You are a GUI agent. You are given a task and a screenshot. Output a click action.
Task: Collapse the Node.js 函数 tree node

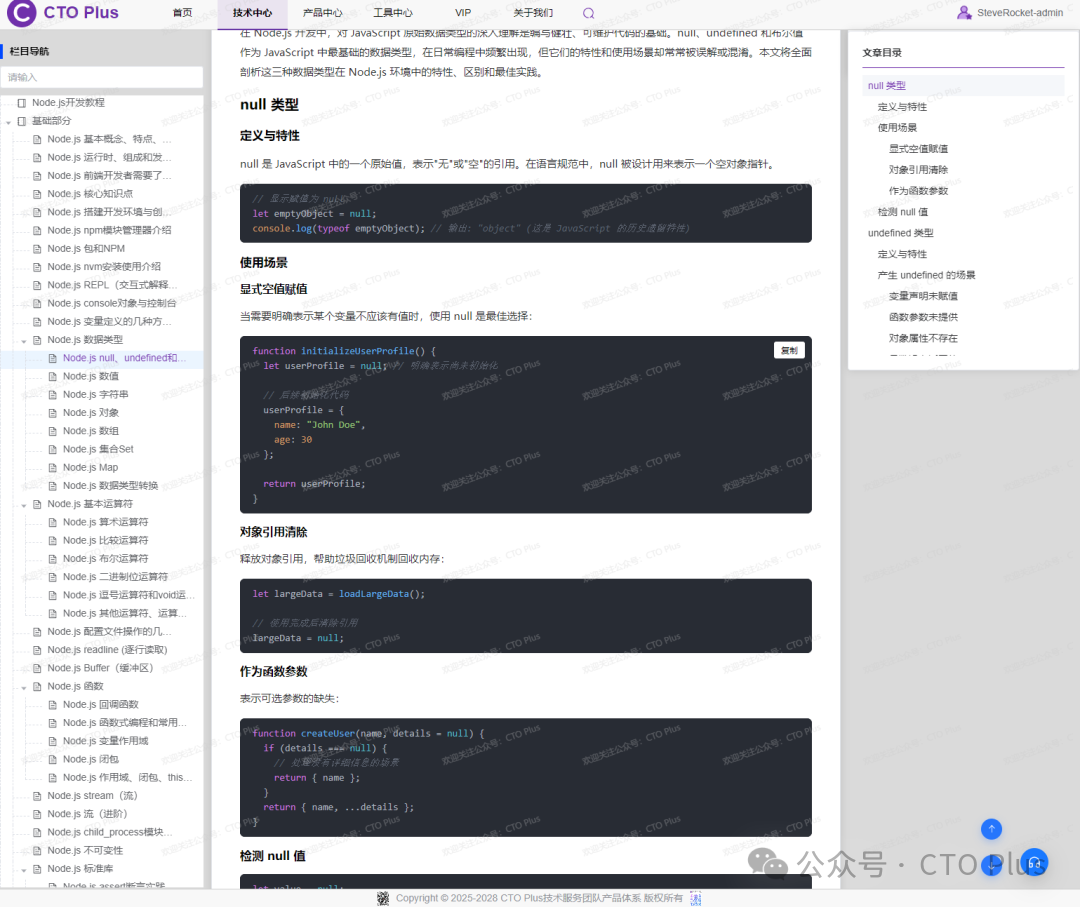[23, 686]
